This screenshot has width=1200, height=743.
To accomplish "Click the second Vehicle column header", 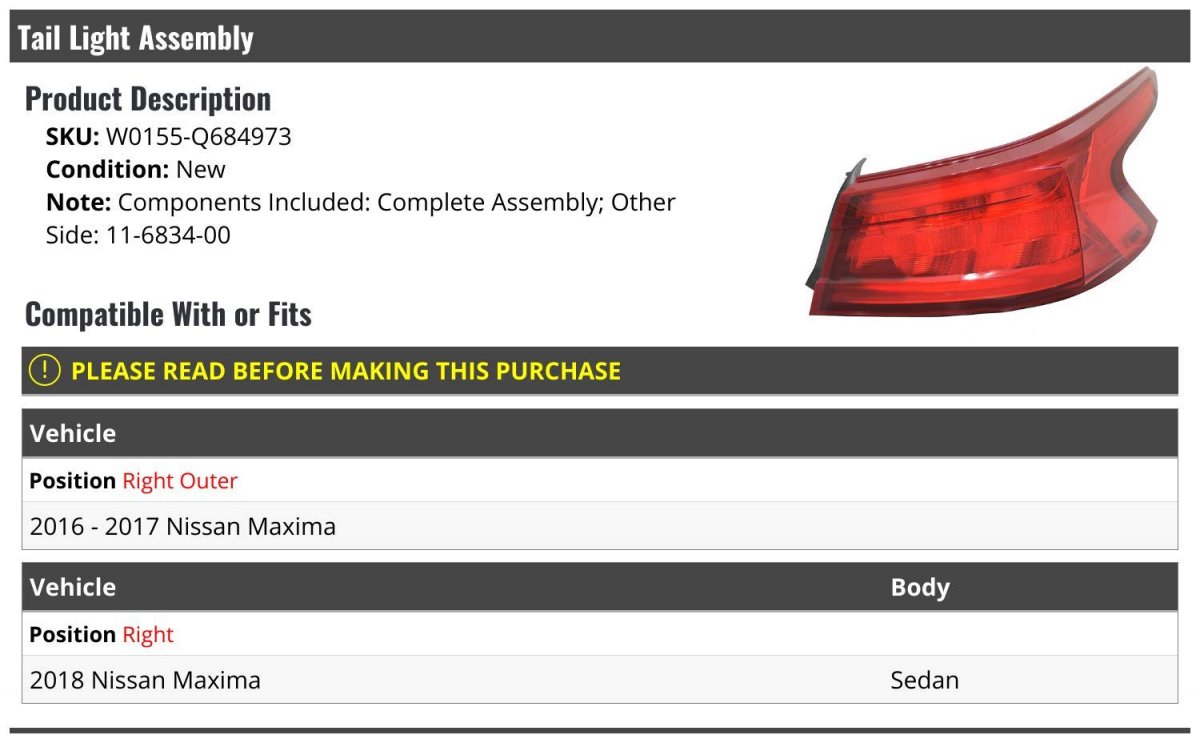I will tap(73, 587).
